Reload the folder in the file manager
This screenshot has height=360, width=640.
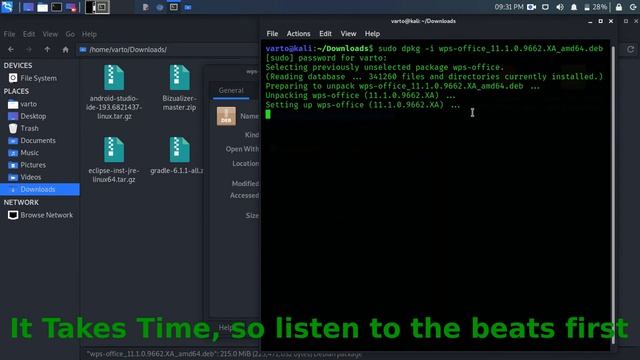coord(630,49)
